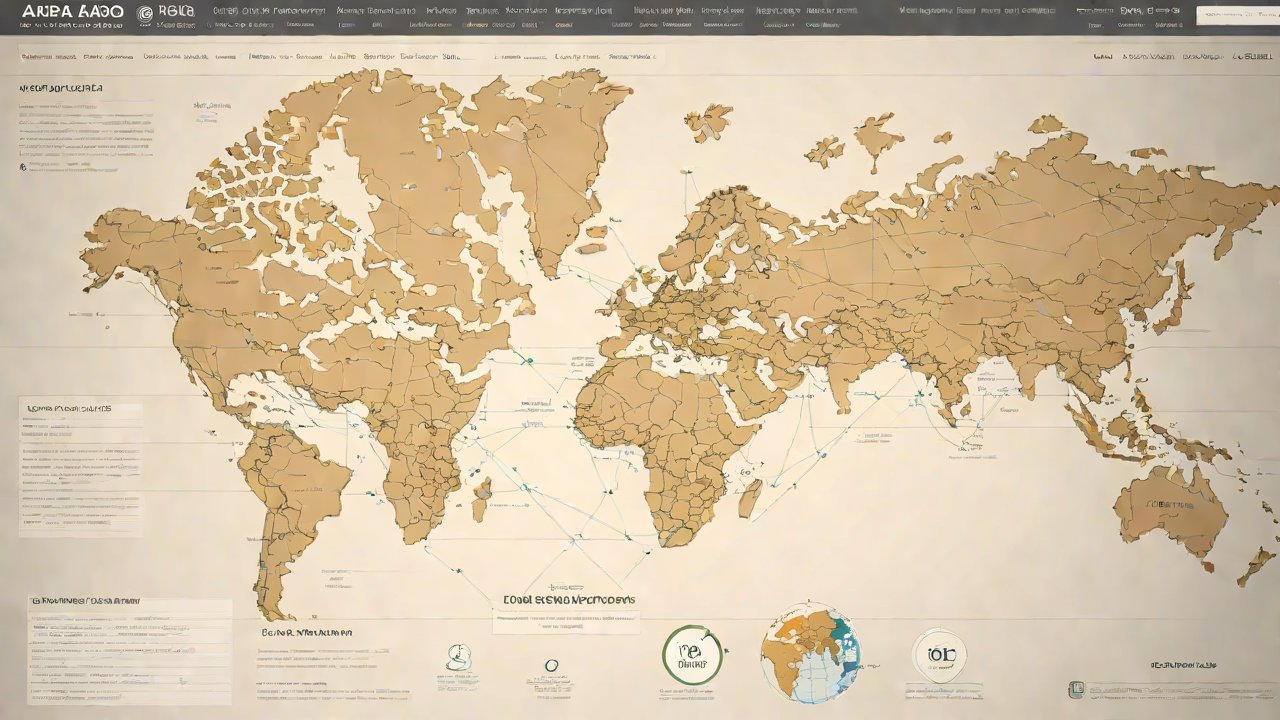
Task: Click the top-left site title logo text
Action: (66, 12)
